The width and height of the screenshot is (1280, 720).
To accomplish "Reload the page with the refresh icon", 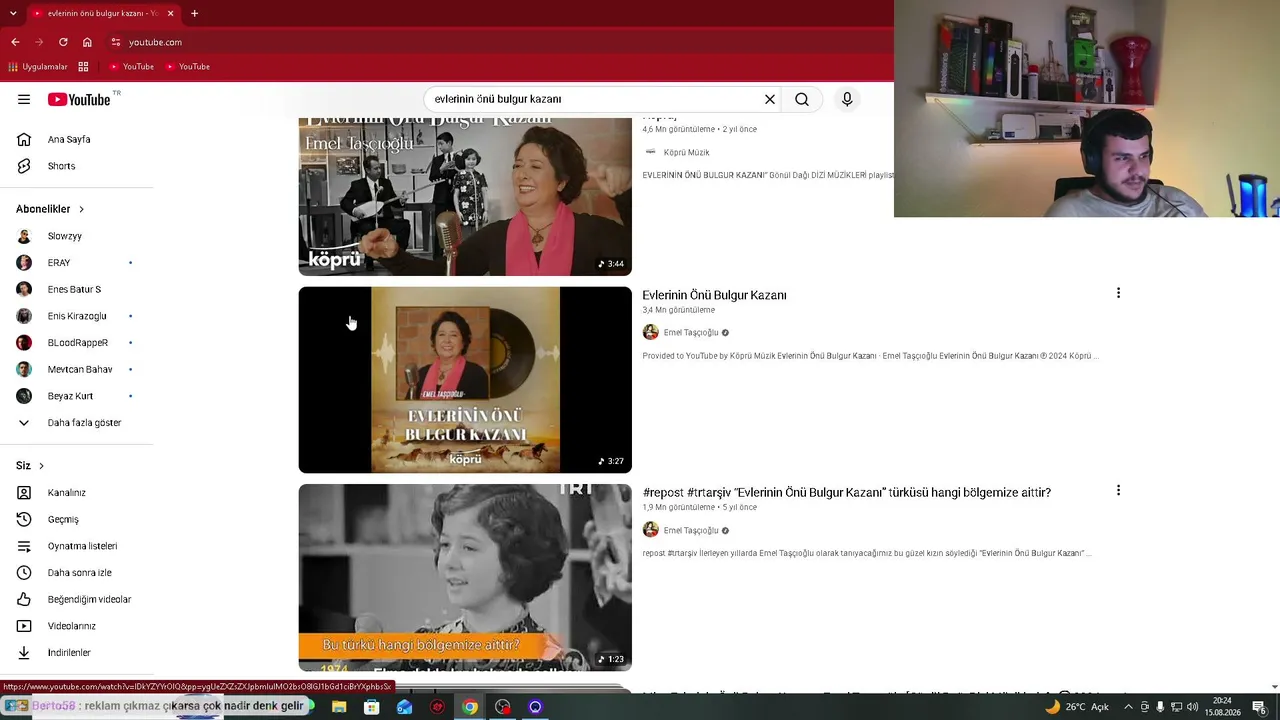I will point(63,42).
